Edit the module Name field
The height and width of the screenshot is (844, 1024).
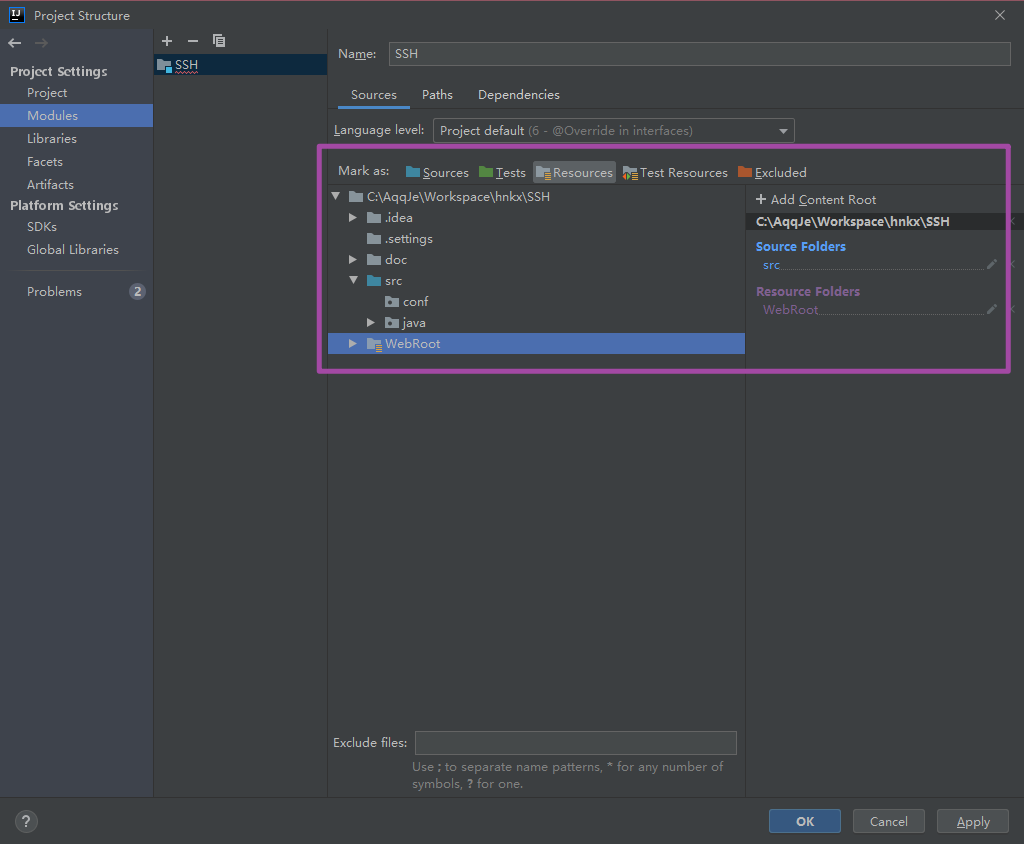699,54
